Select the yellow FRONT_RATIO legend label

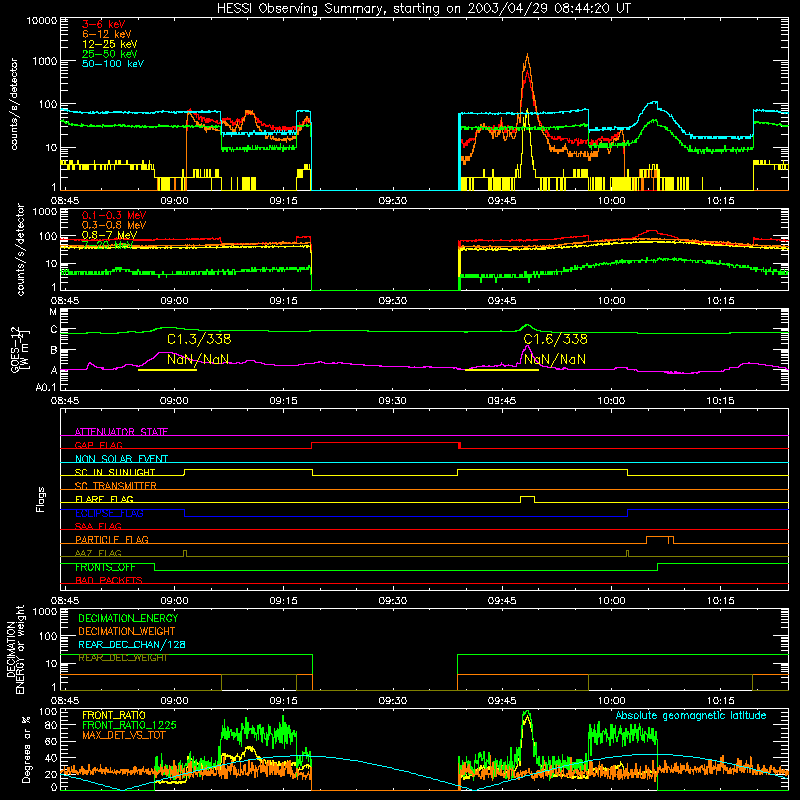(114, 715)
